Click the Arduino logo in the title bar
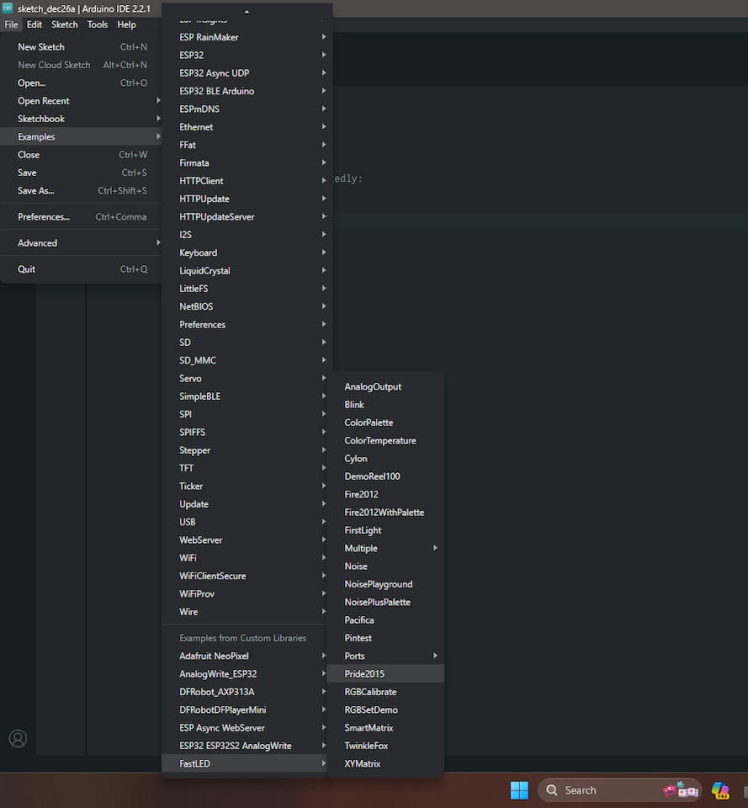The width and height of the screenshot is (748, 808). tap(8, 8)
